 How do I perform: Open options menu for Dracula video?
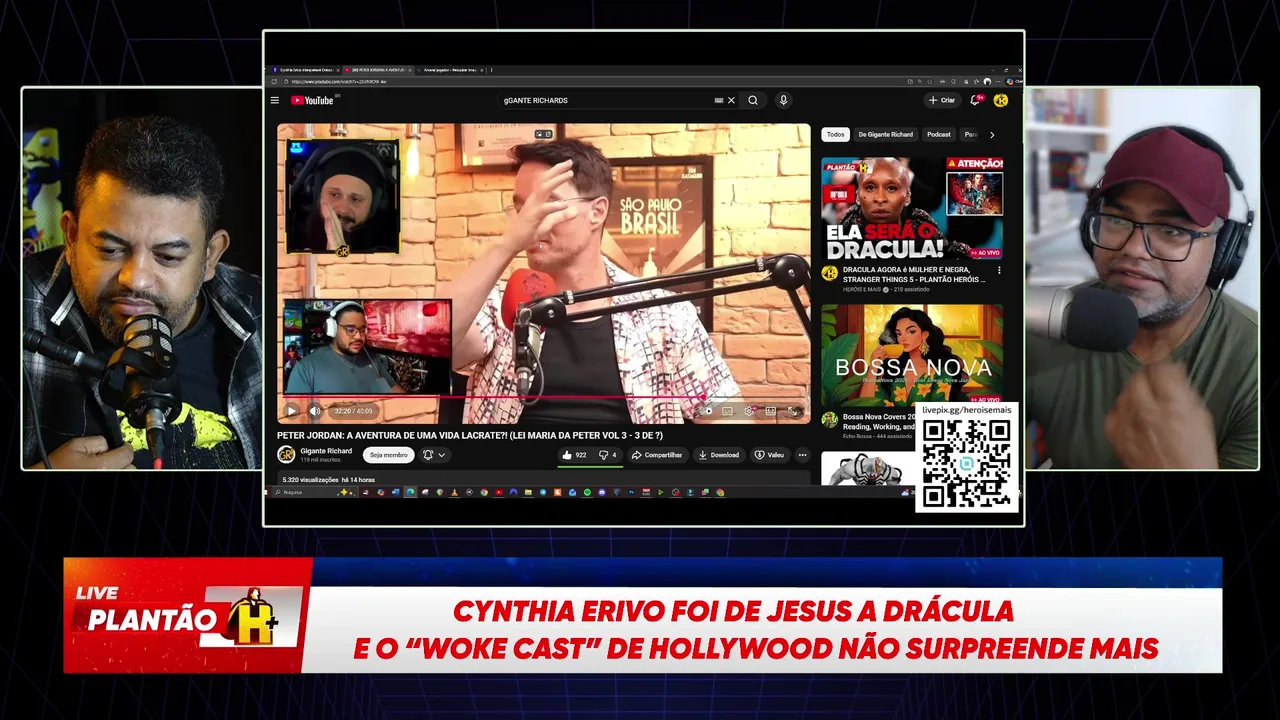pos(999,270)
